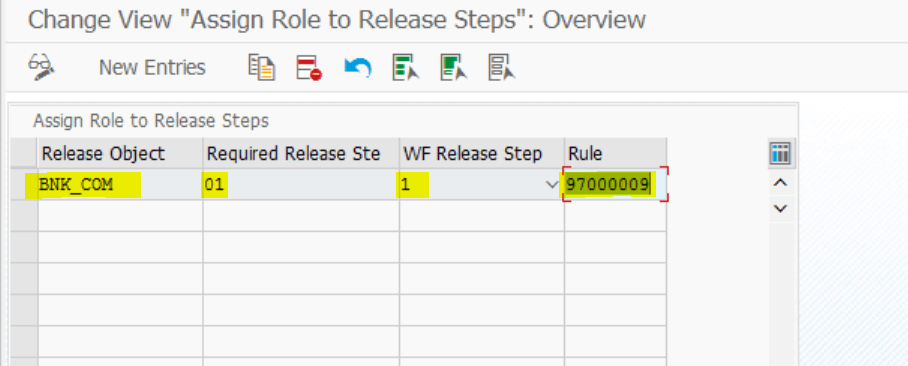Select the BNK_COM row via row selector
The height and width of the screenshot is (366, 908).
24,185
